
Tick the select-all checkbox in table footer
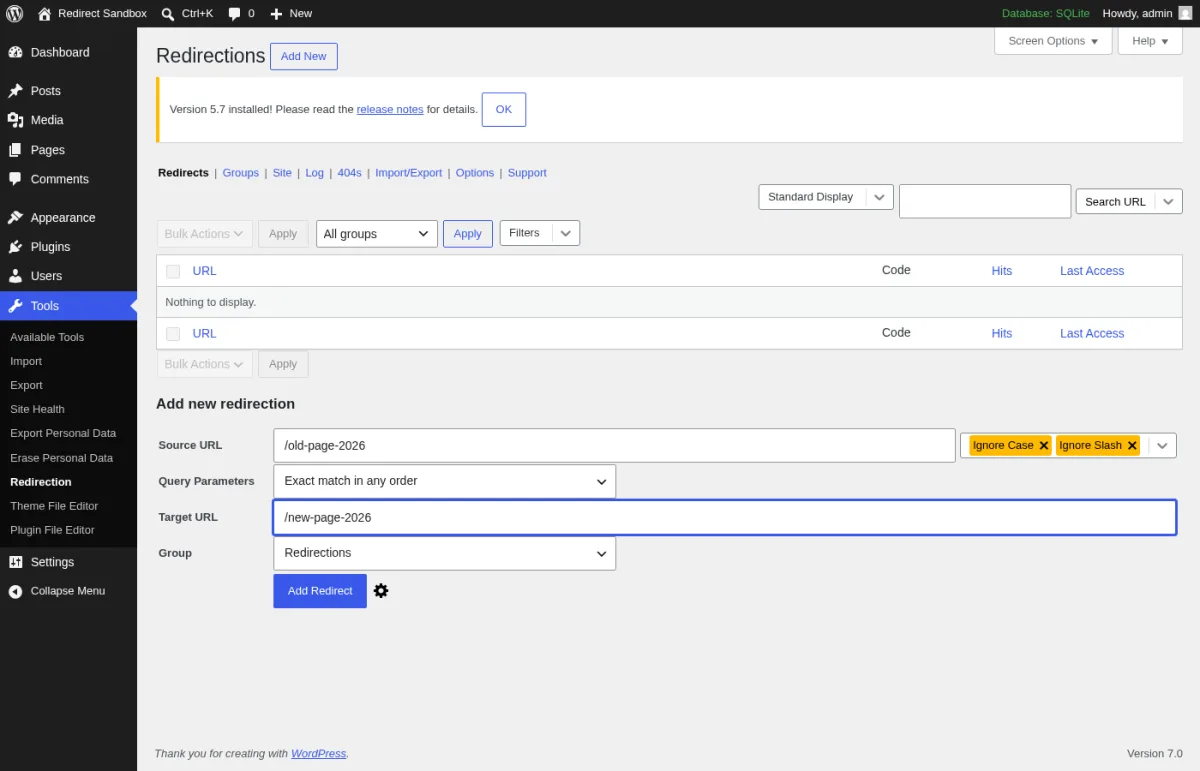(173, 333)
